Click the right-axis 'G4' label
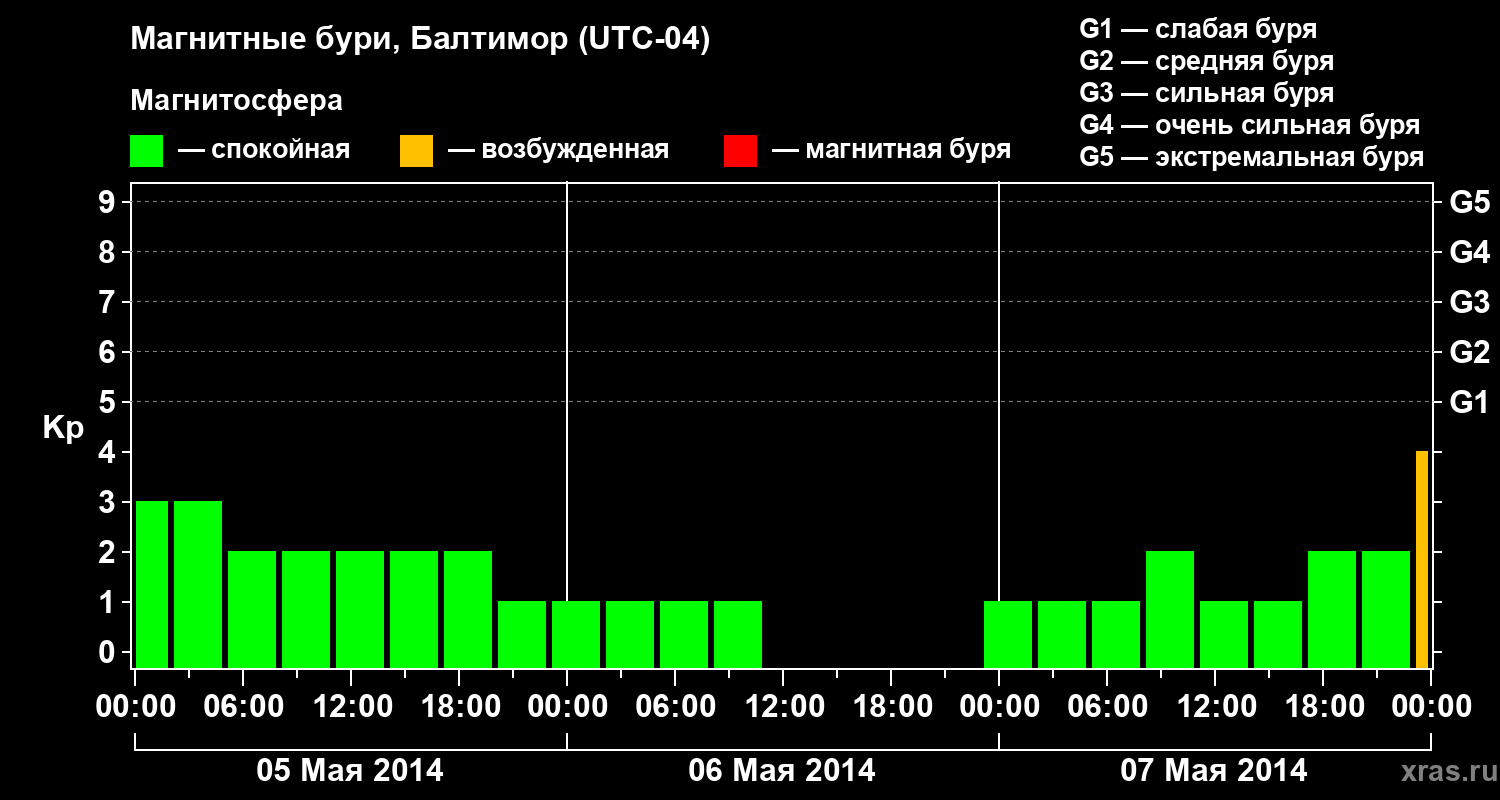 pos(1469,252)
